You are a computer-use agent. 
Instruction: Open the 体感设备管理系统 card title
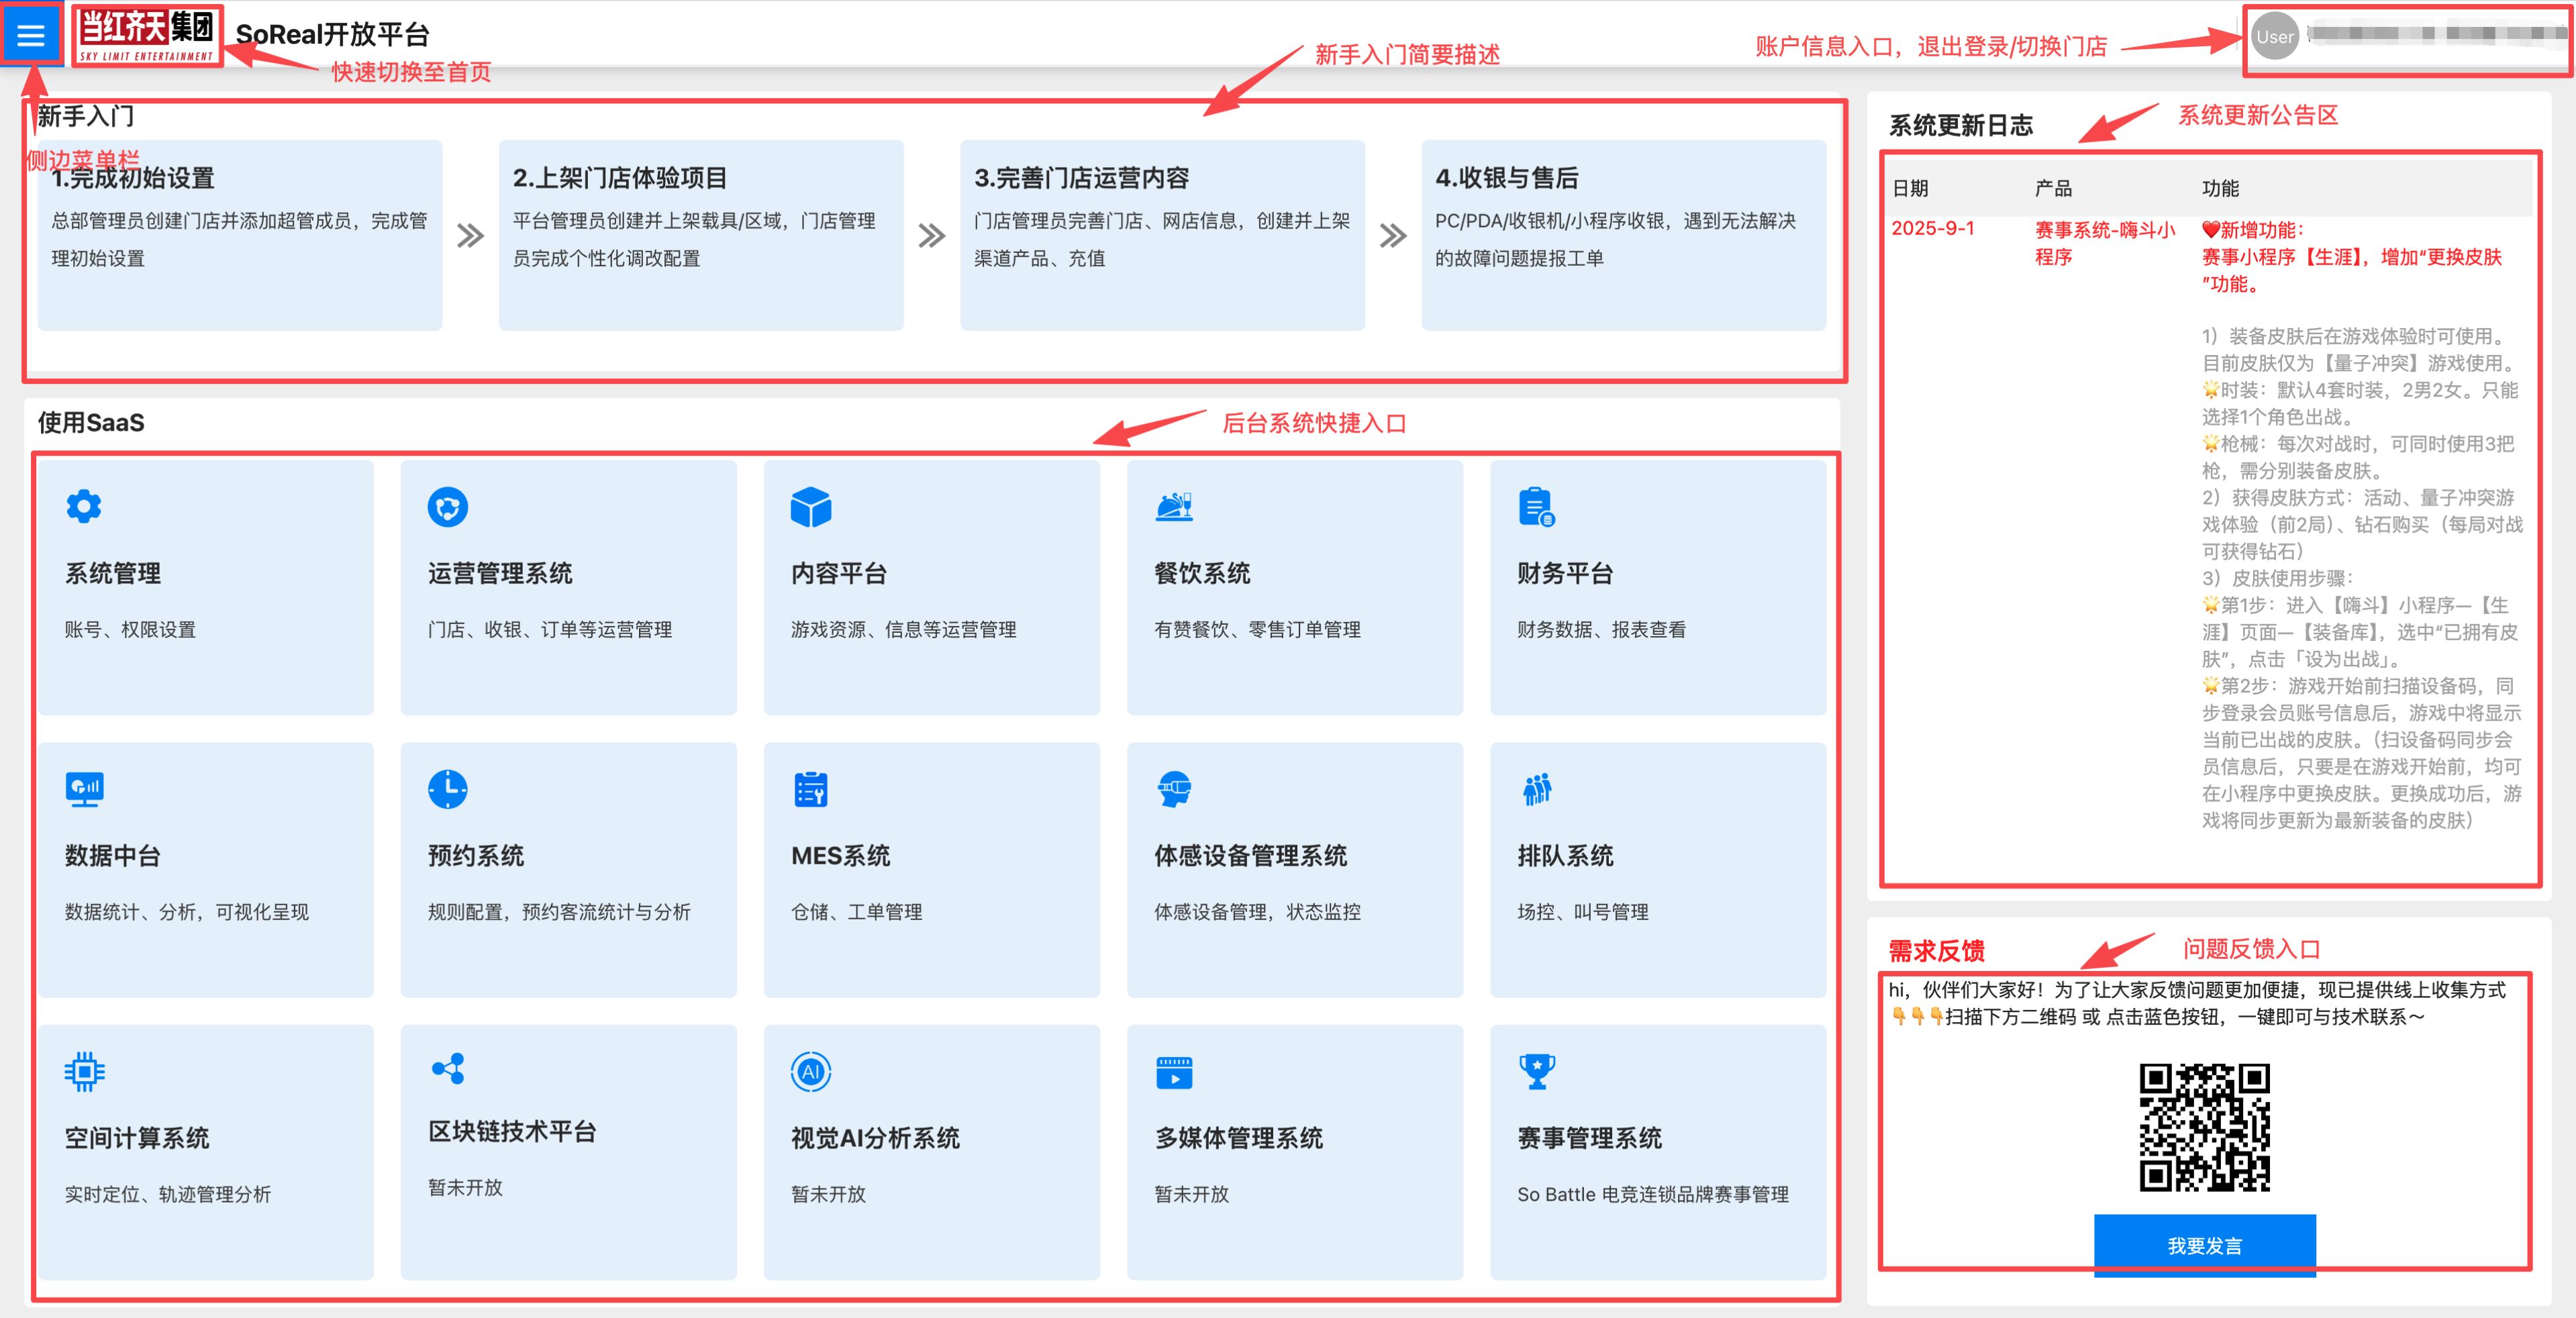pyautogui.click(x=1250, y=856)
